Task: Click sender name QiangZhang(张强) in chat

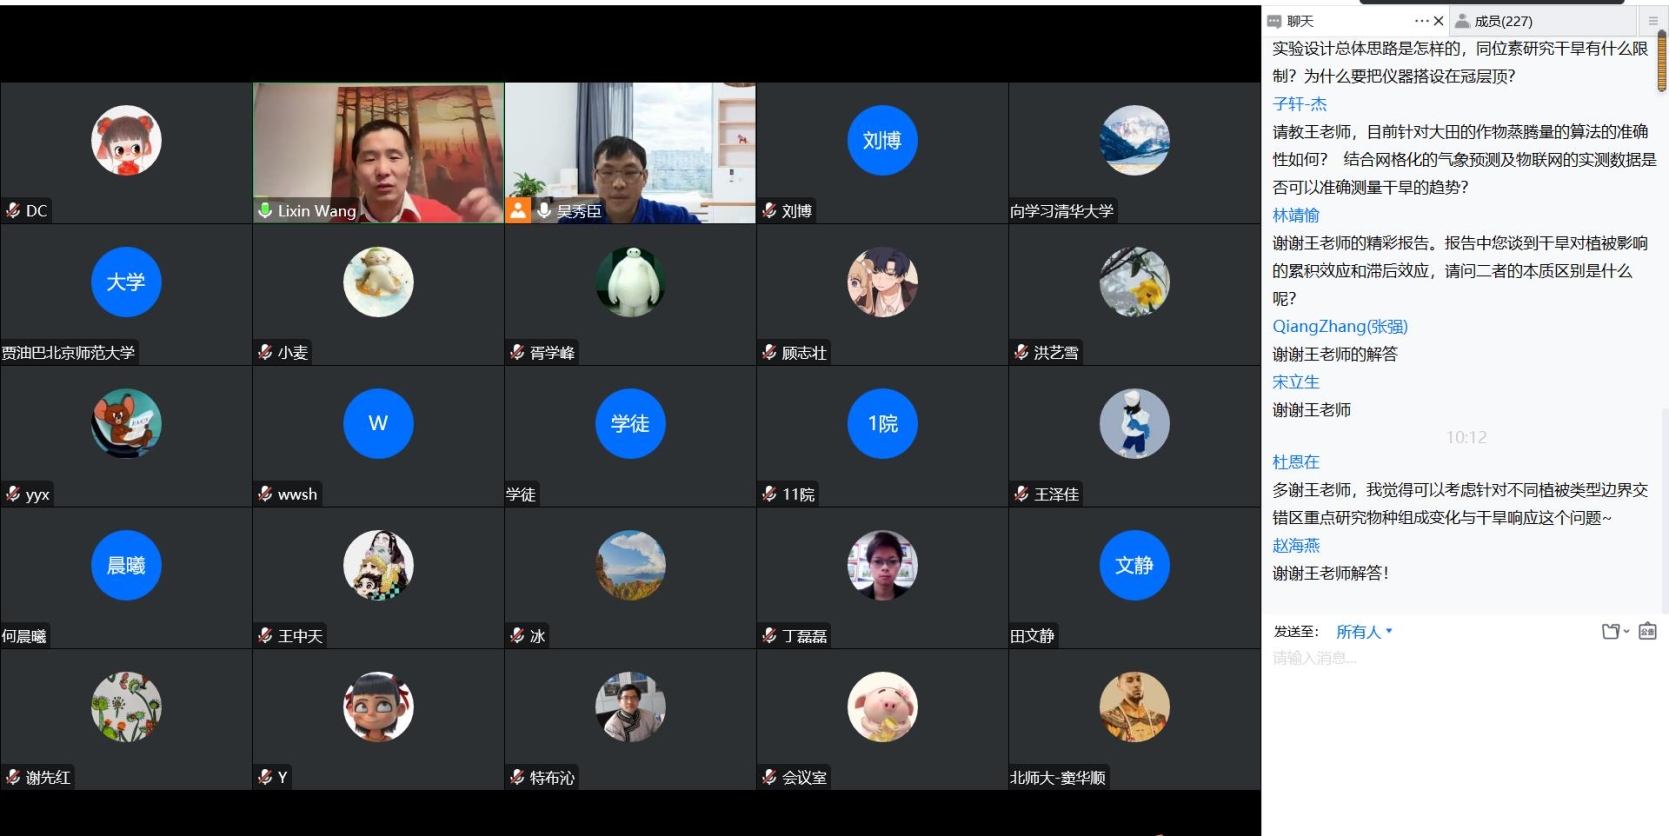Action: (1339, 327)
